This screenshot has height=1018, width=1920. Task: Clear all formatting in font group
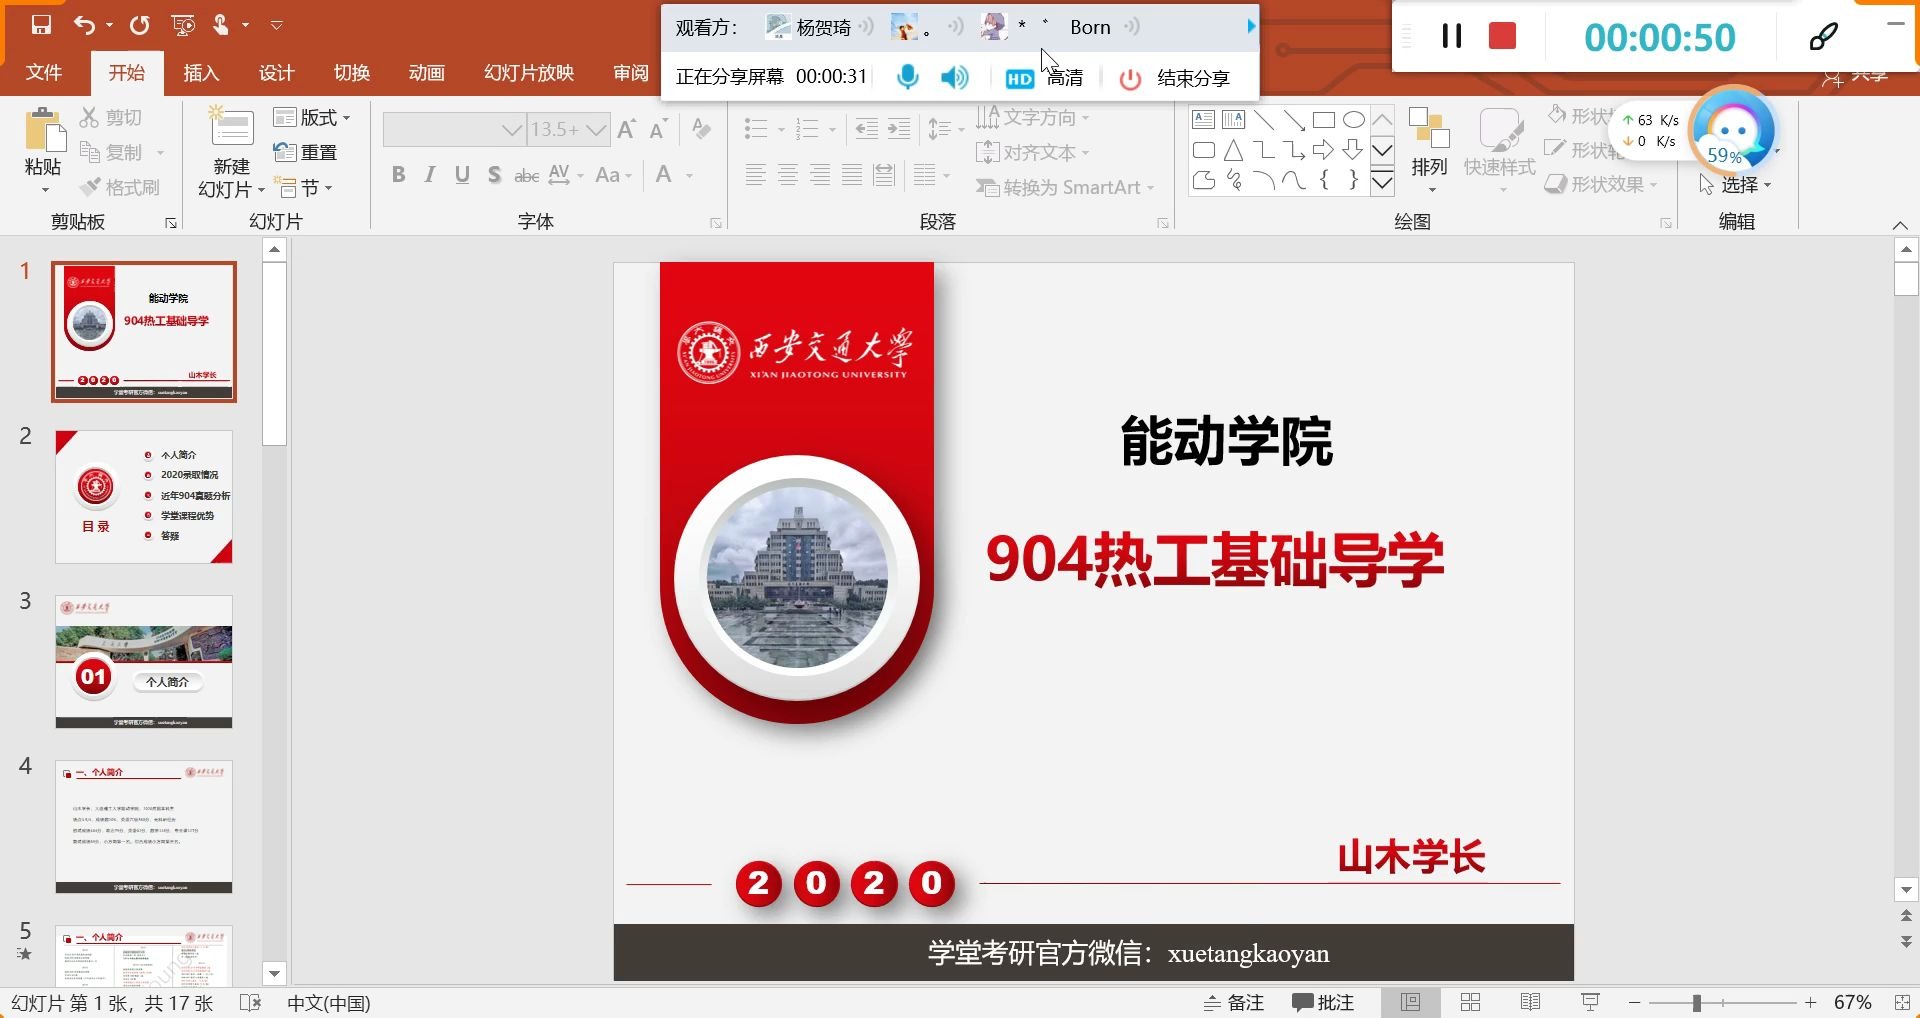702,129
